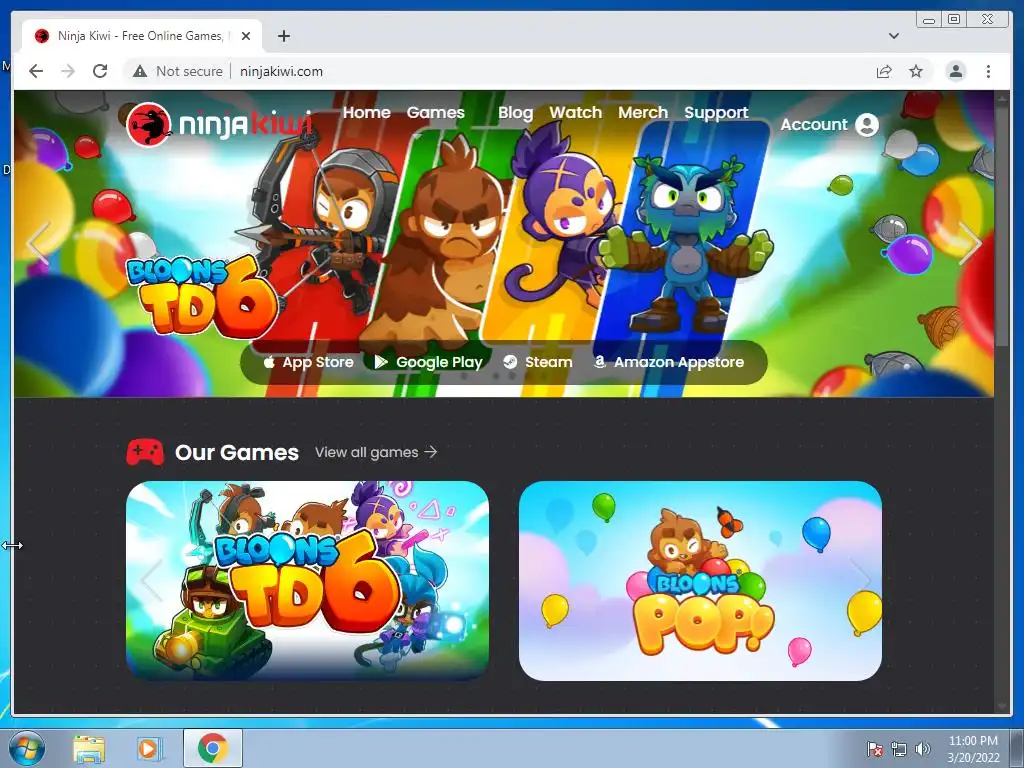Open the Chrome profile icon
1024x768 pixels.
(x=956, y=71)
